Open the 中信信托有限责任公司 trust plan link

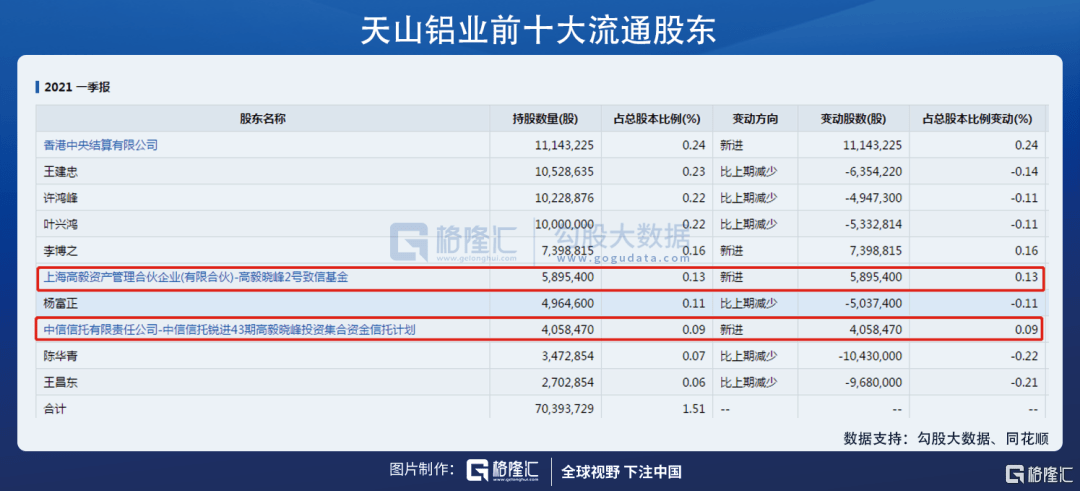(x=229, y=330)
